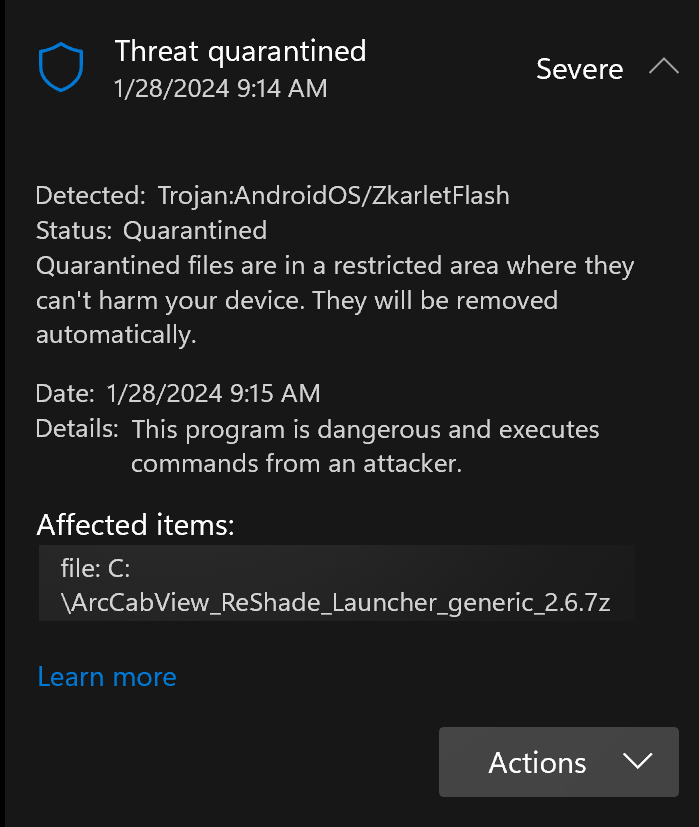Select the 1/28/2024 9:14 AM header timestamp
The height and width of the screenshot is (827, 699).
point(221,88)
